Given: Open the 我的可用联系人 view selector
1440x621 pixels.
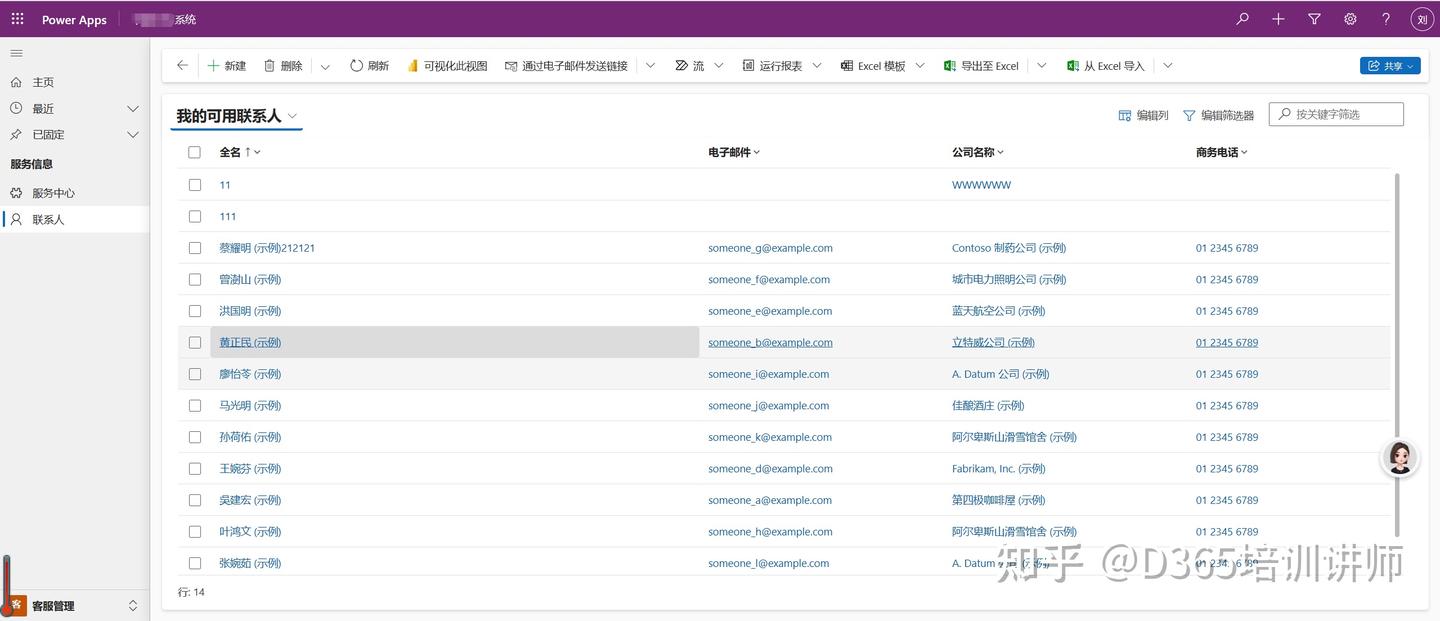Looking at the screenshot, I should tap(236, 116).
